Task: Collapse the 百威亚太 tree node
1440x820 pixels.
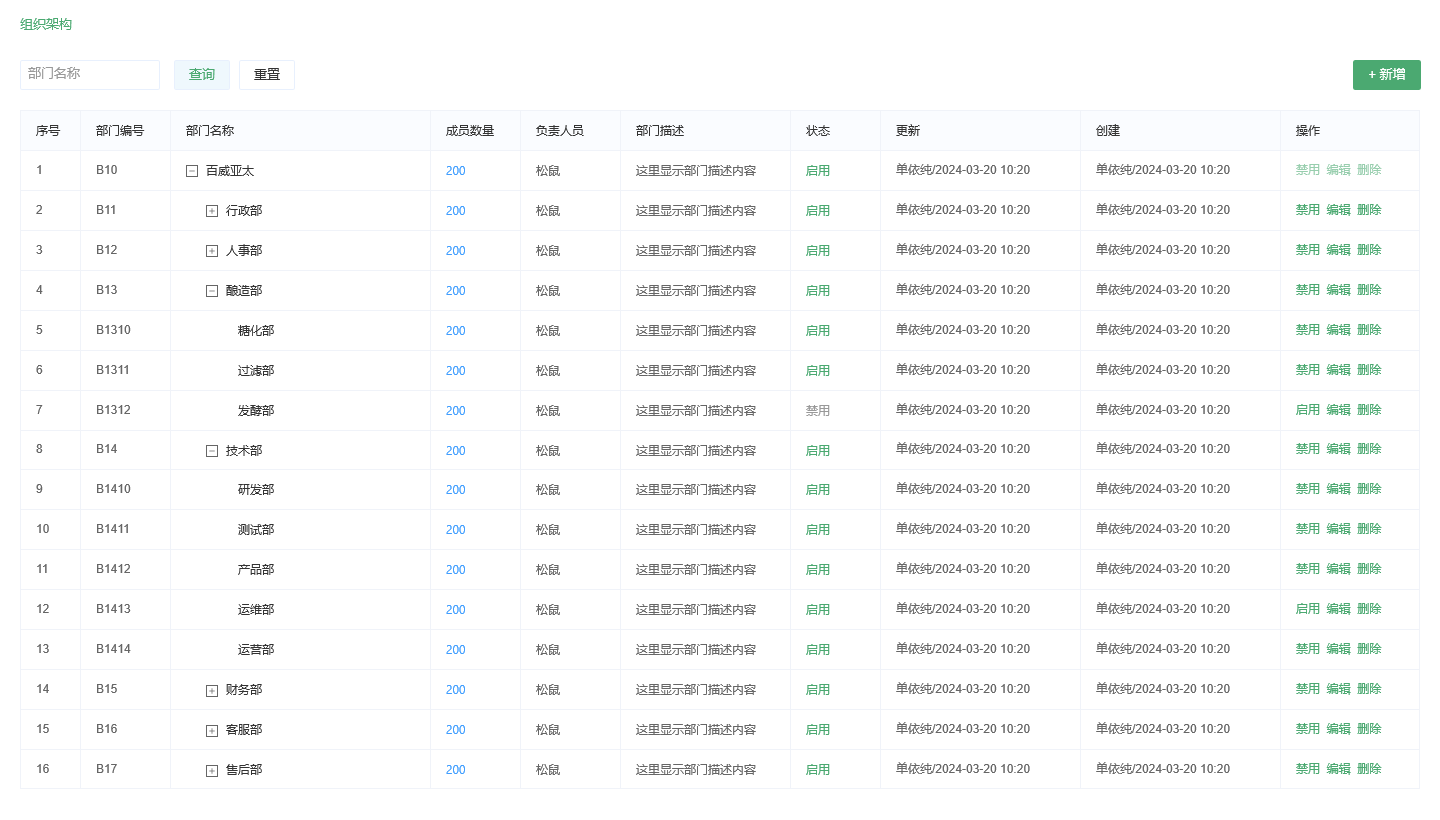Action: pos(192,171)
